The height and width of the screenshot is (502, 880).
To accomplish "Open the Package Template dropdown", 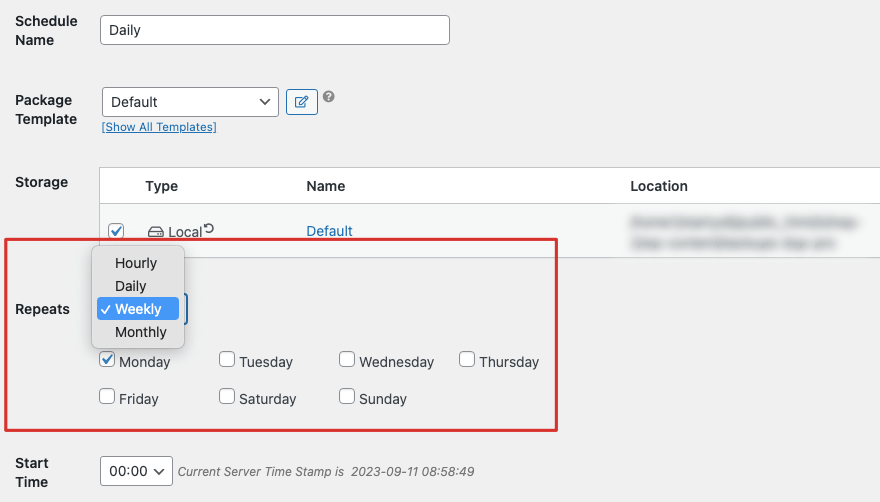I will (x=190, y=102).
